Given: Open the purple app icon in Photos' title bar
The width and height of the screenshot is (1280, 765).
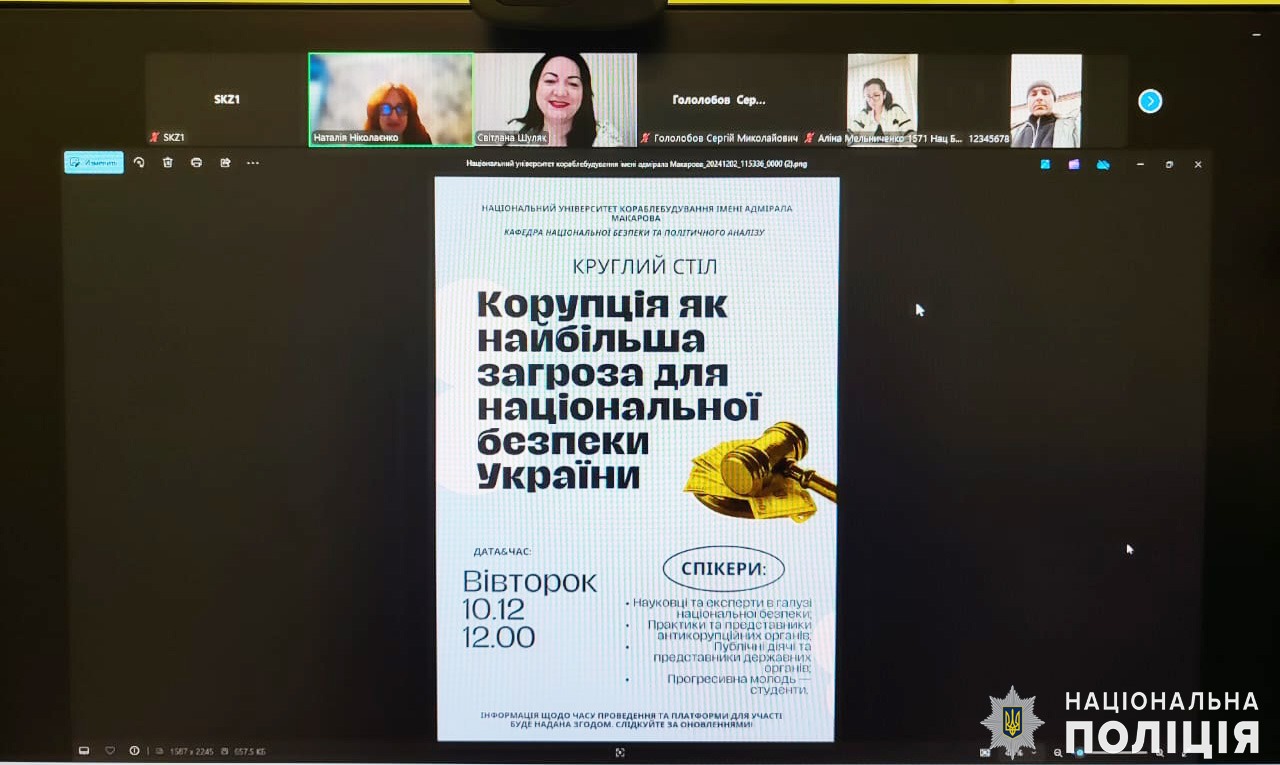Looking at the screenshot, I should coord(1074,164).
